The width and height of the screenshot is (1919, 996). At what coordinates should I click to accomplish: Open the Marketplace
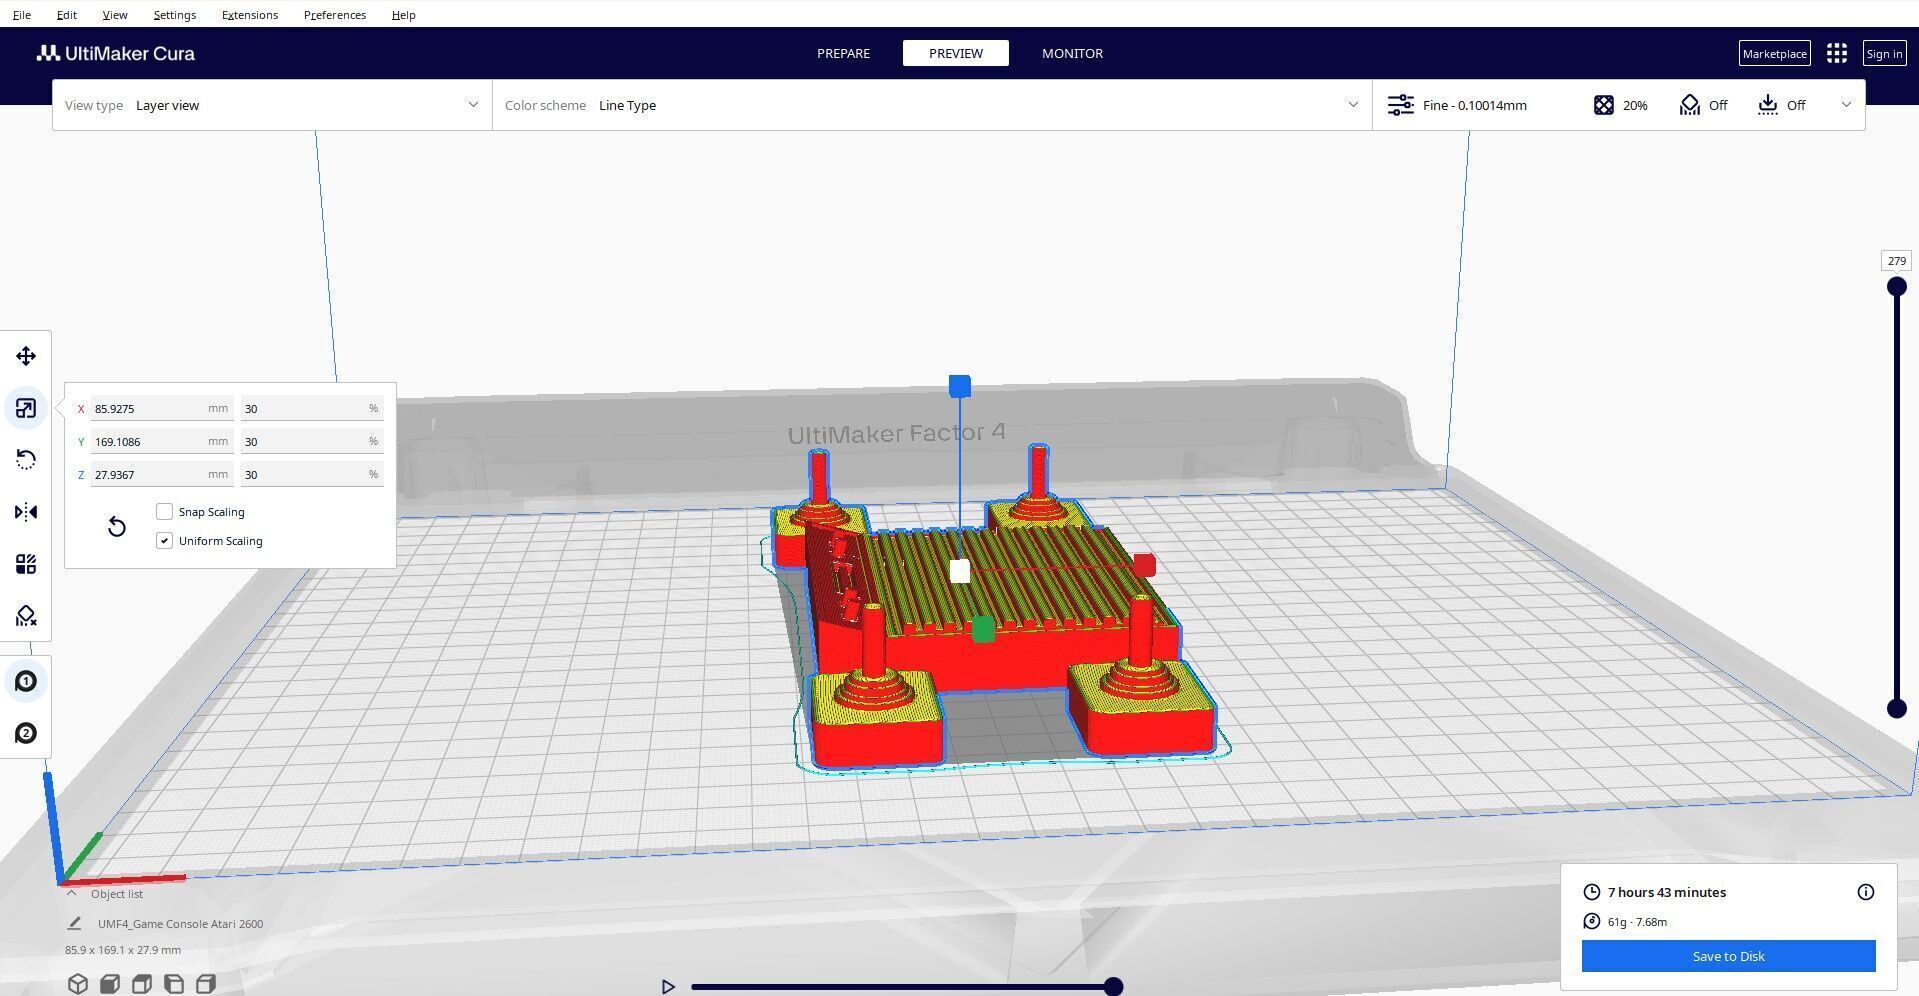(1774, 54)
